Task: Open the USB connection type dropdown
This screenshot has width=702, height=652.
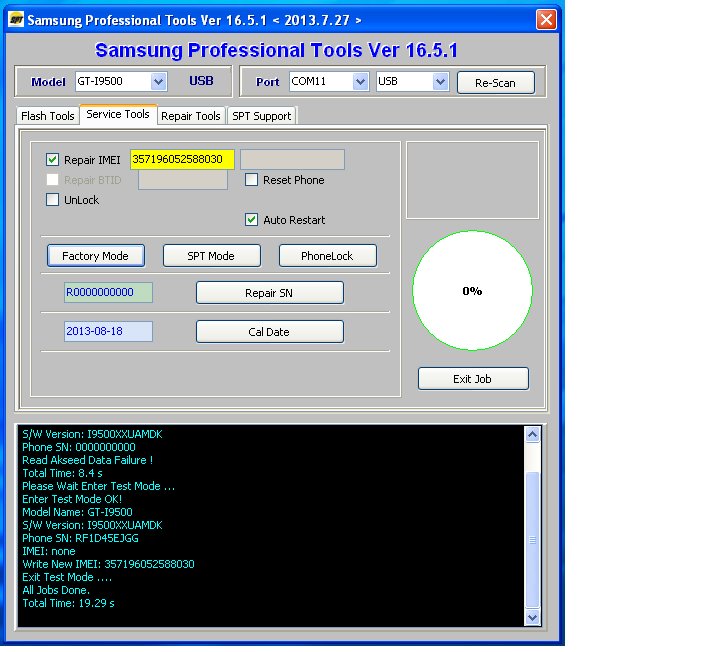Action: click(x=441, y=82)
